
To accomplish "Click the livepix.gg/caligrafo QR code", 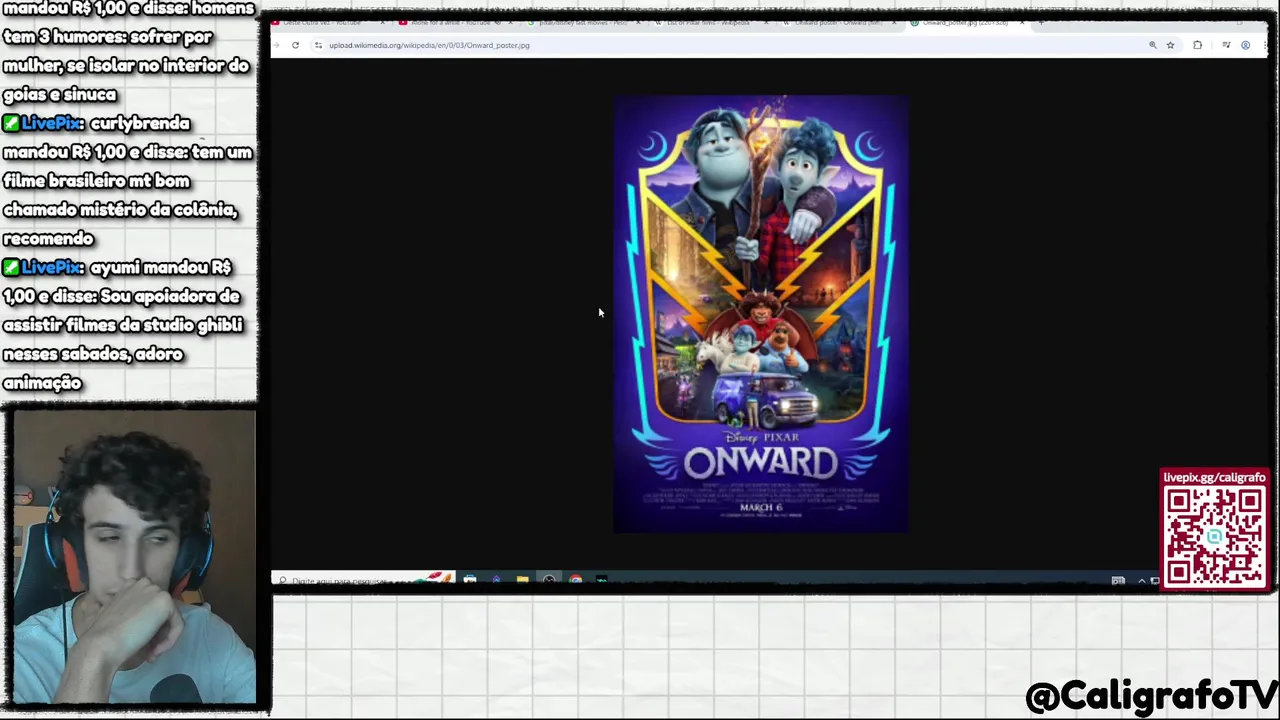I will 1214,536.
